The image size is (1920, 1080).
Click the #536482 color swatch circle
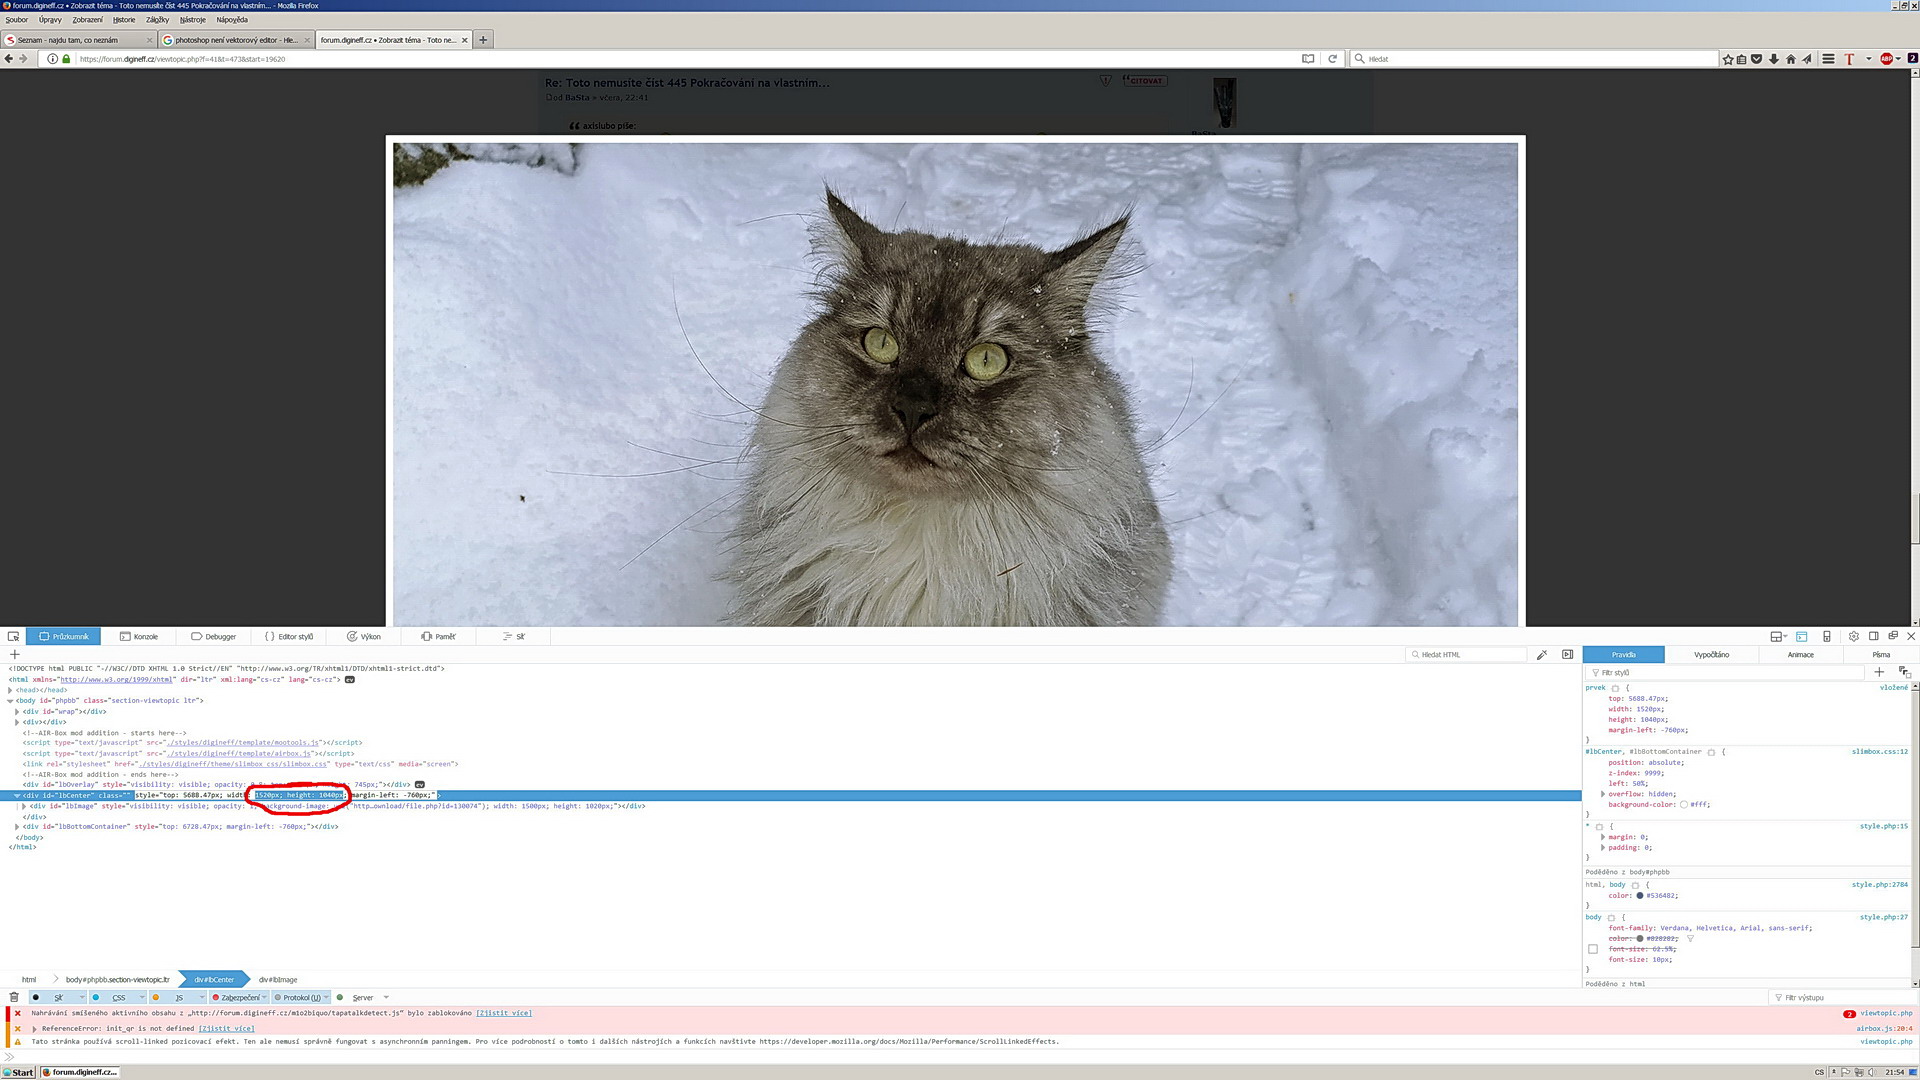point(1640,896)
